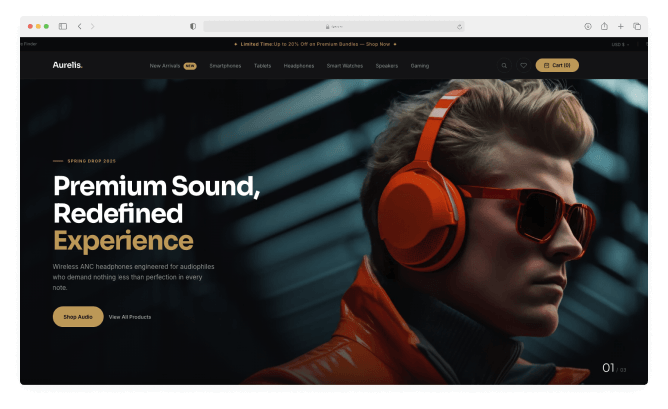Open the Speakers menu item

tap(386, 66)
